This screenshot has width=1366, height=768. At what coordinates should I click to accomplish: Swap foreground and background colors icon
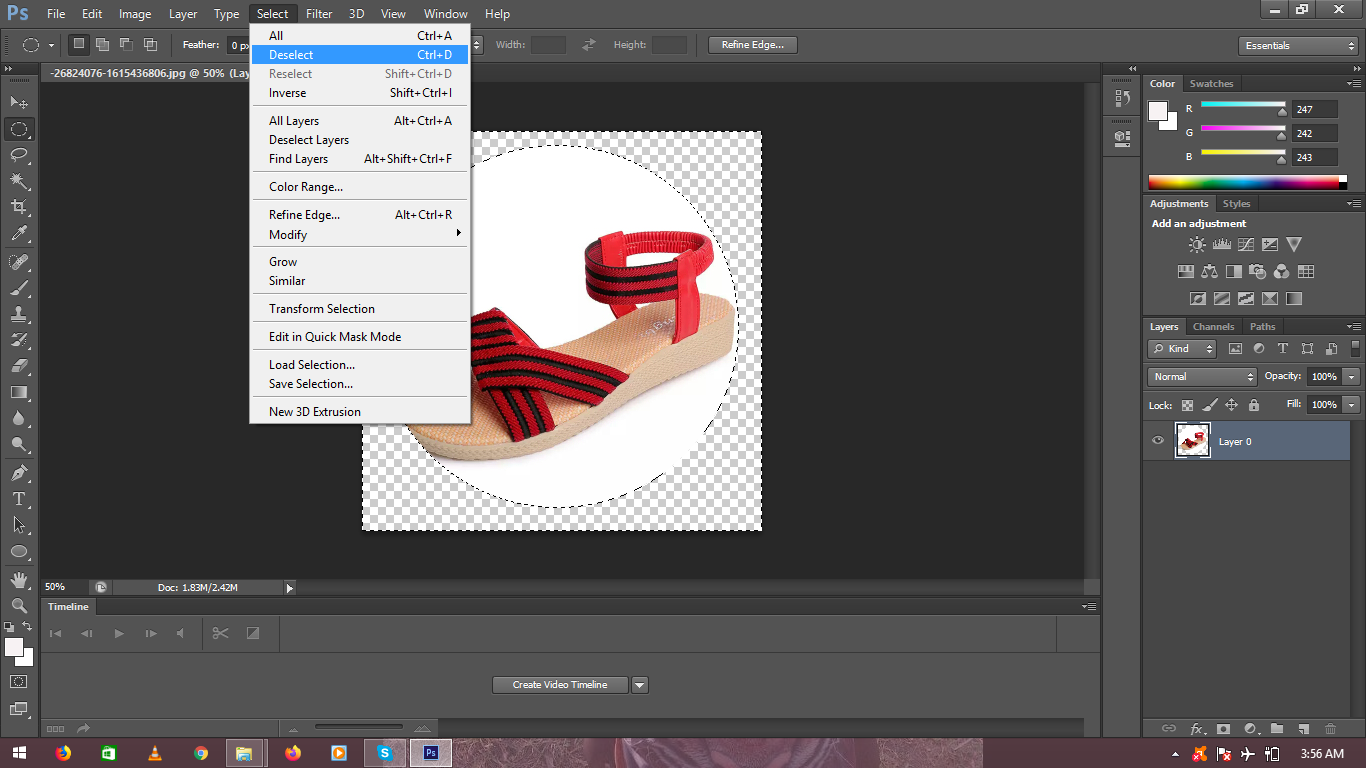point(28,627)
